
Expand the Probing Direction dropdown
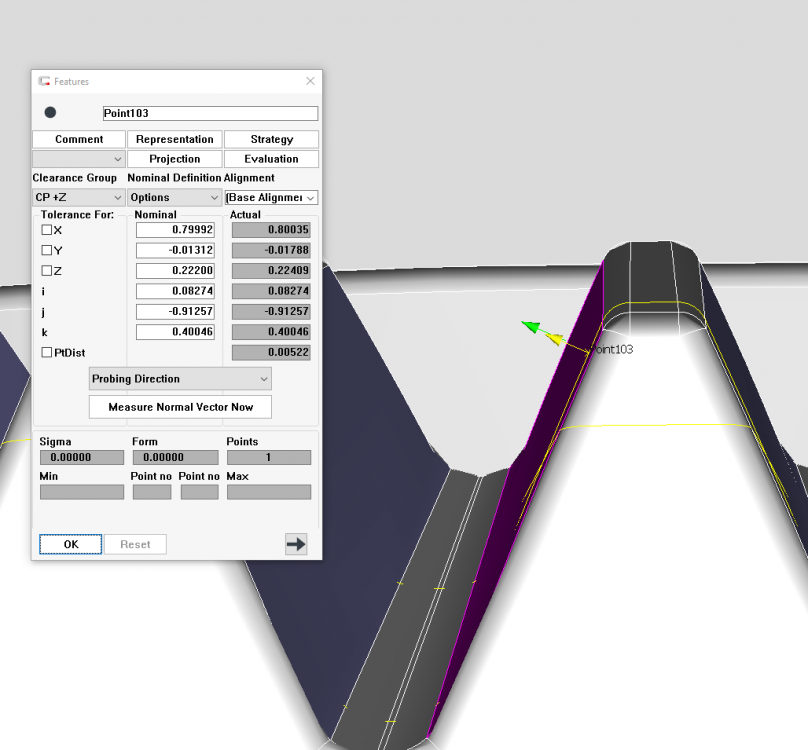180,379
